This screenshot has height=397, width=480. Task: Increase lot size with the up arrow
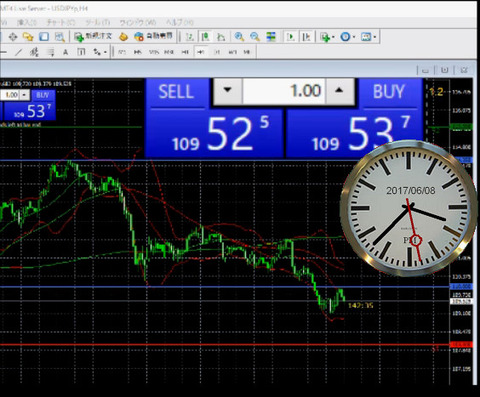tap(339, 90)
